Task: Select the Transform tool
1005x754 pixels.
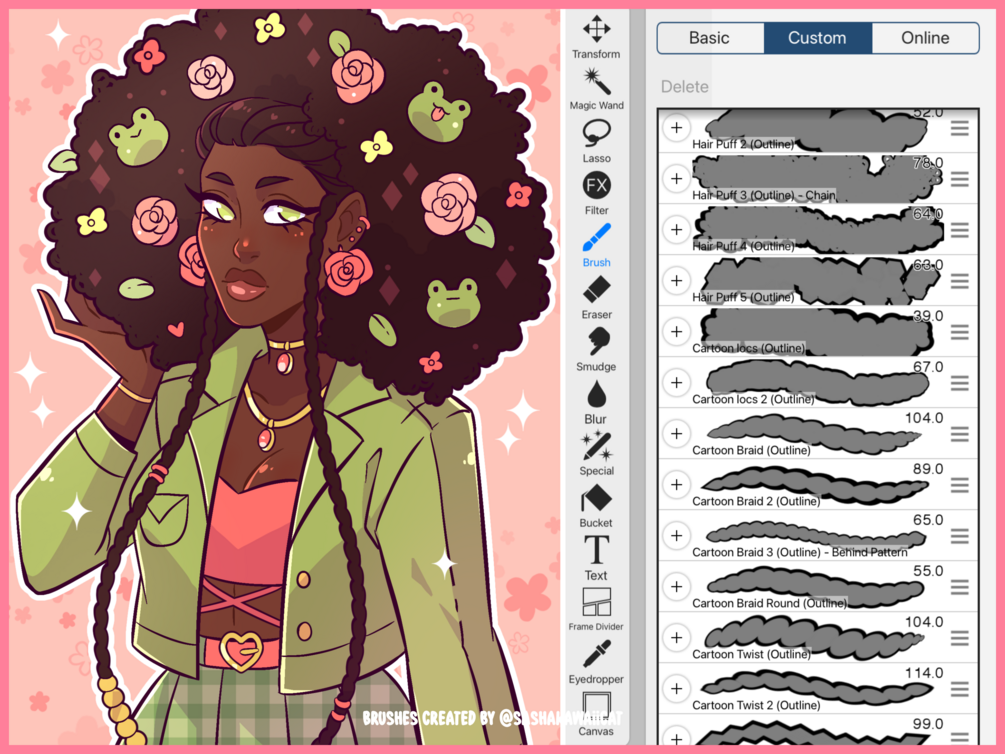Action: pyautogui.click(x=596, y=37)
